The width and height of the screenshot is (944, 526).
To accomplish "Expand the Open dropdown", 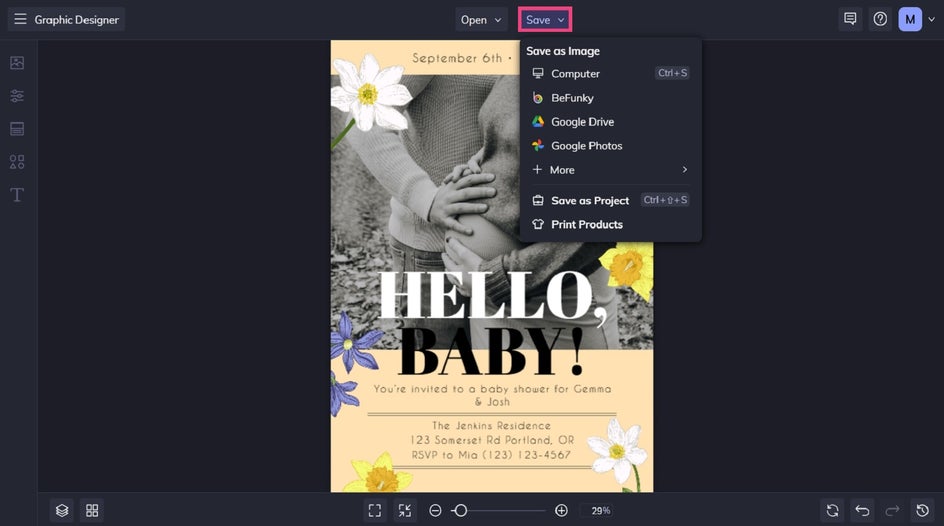I will [x=480, y=20].
